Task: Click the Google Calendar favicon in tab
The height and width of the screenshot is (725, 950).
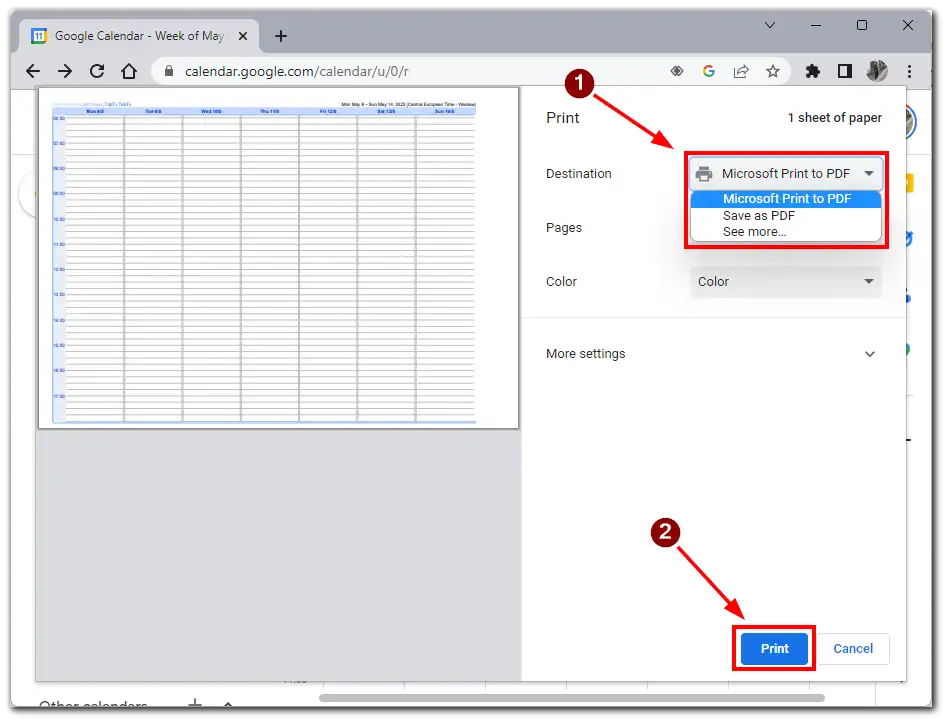Action: pyautogui.click(x=39, y=36)
